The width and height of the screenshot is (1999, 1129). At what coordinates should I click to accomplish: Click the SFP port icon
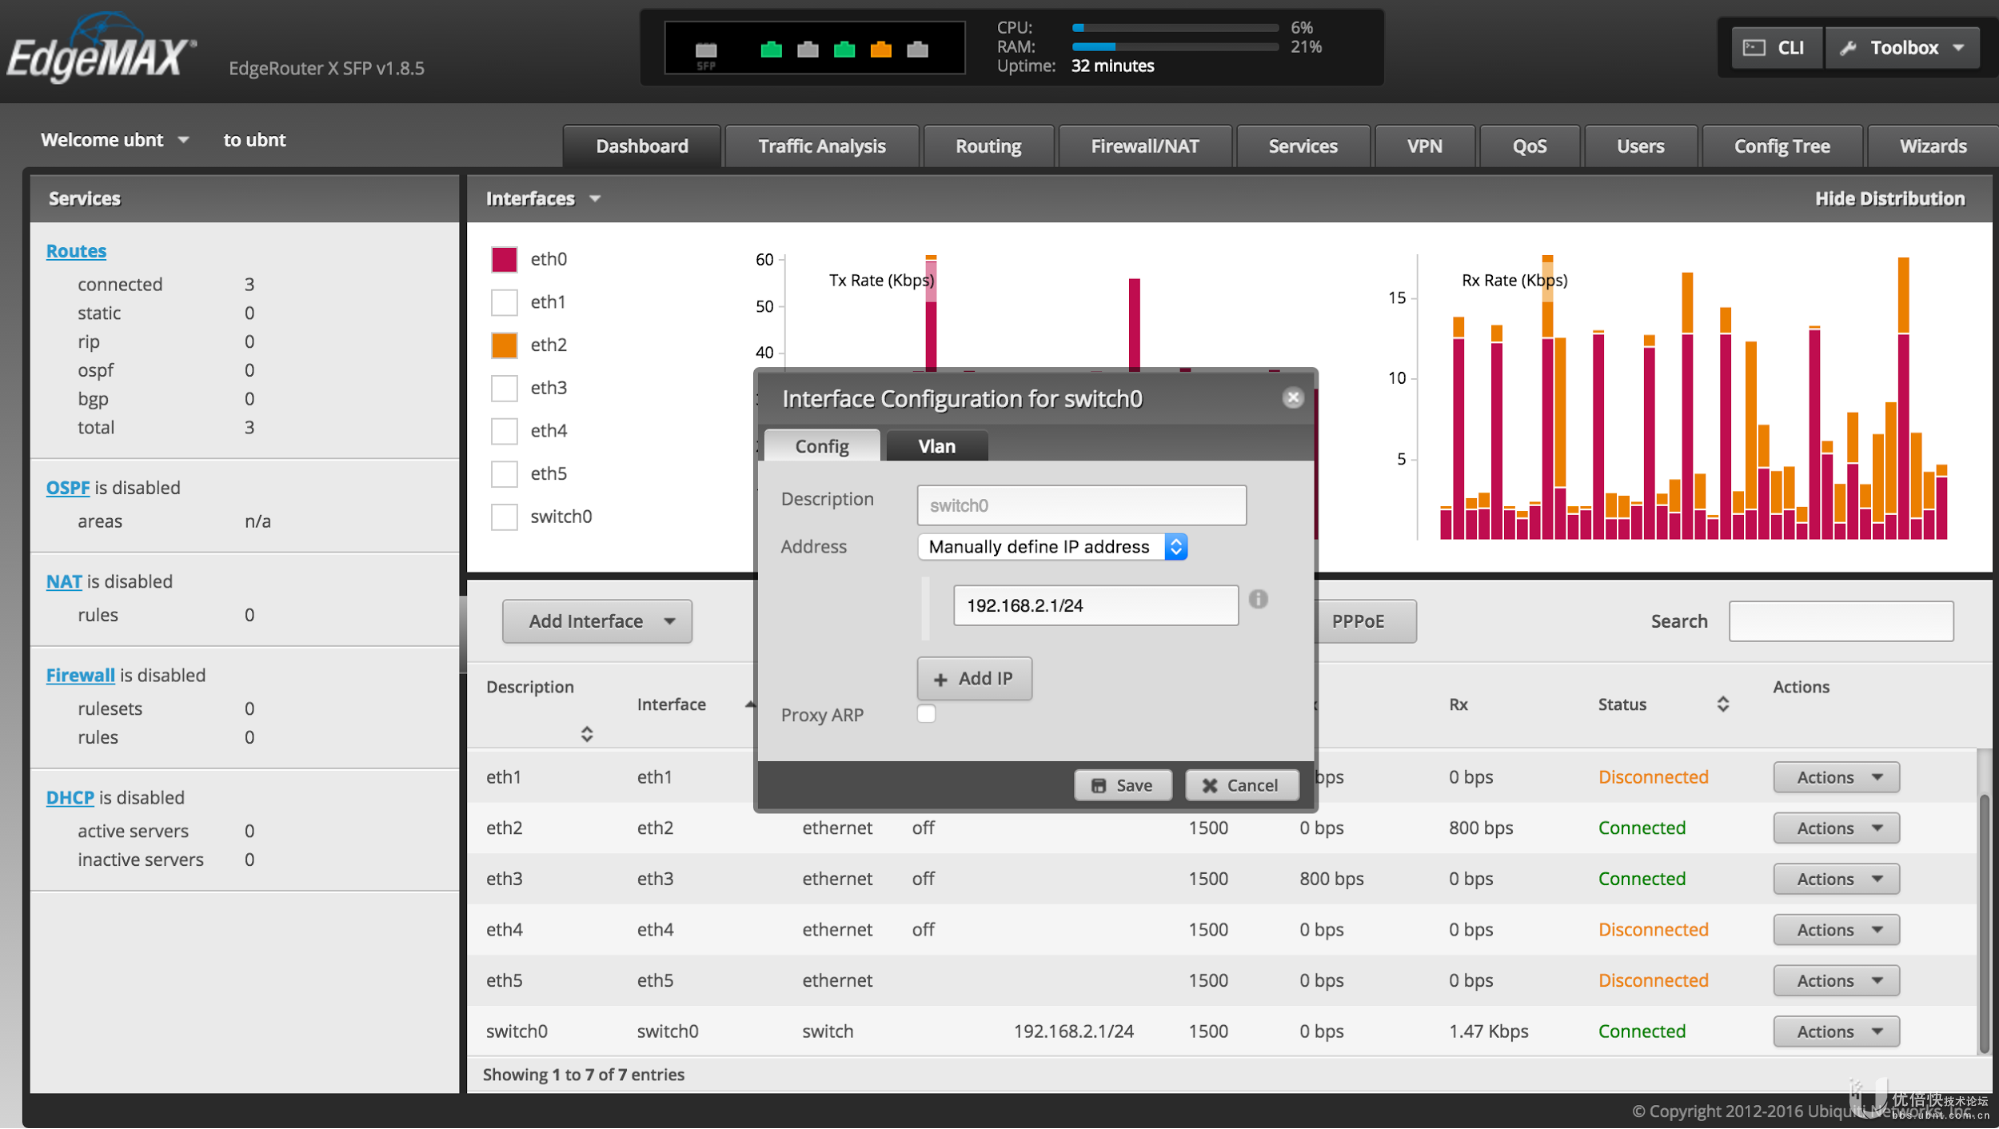pos(706,50)
